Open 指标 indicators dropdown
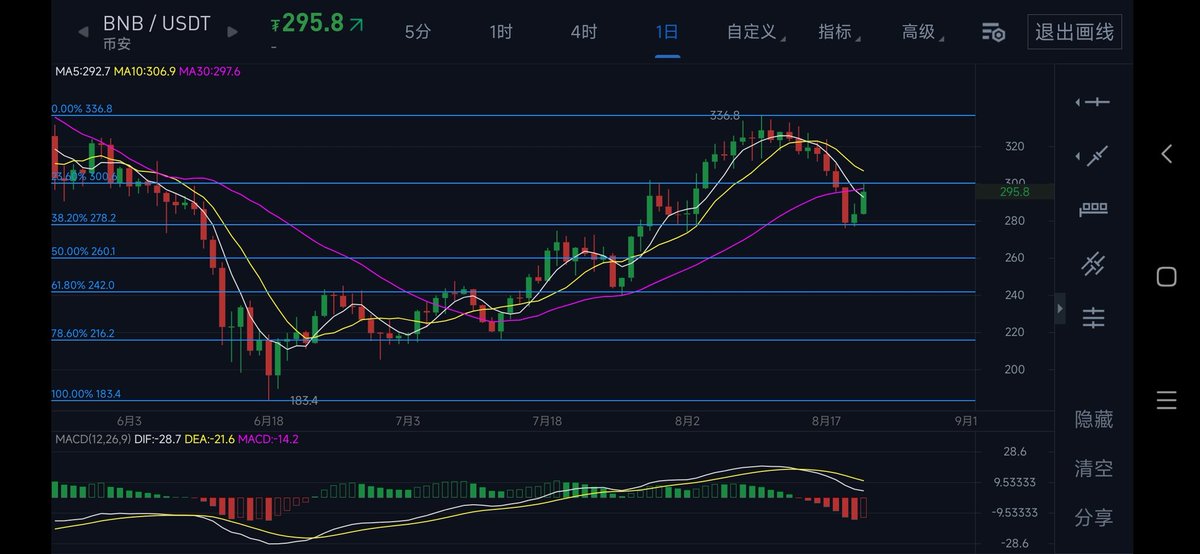 coord(840,32)
